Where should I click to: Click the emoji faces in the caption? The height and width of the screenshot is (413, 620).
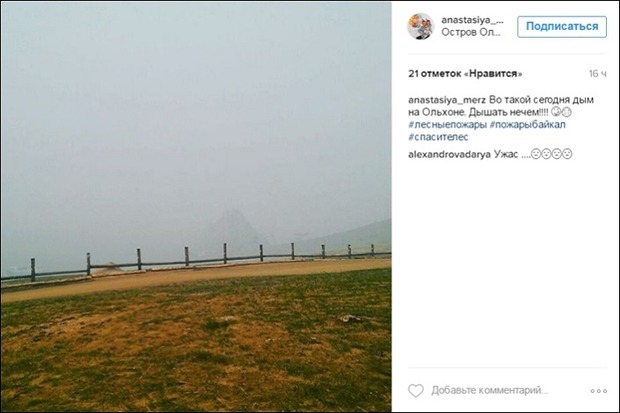[561, 112]
